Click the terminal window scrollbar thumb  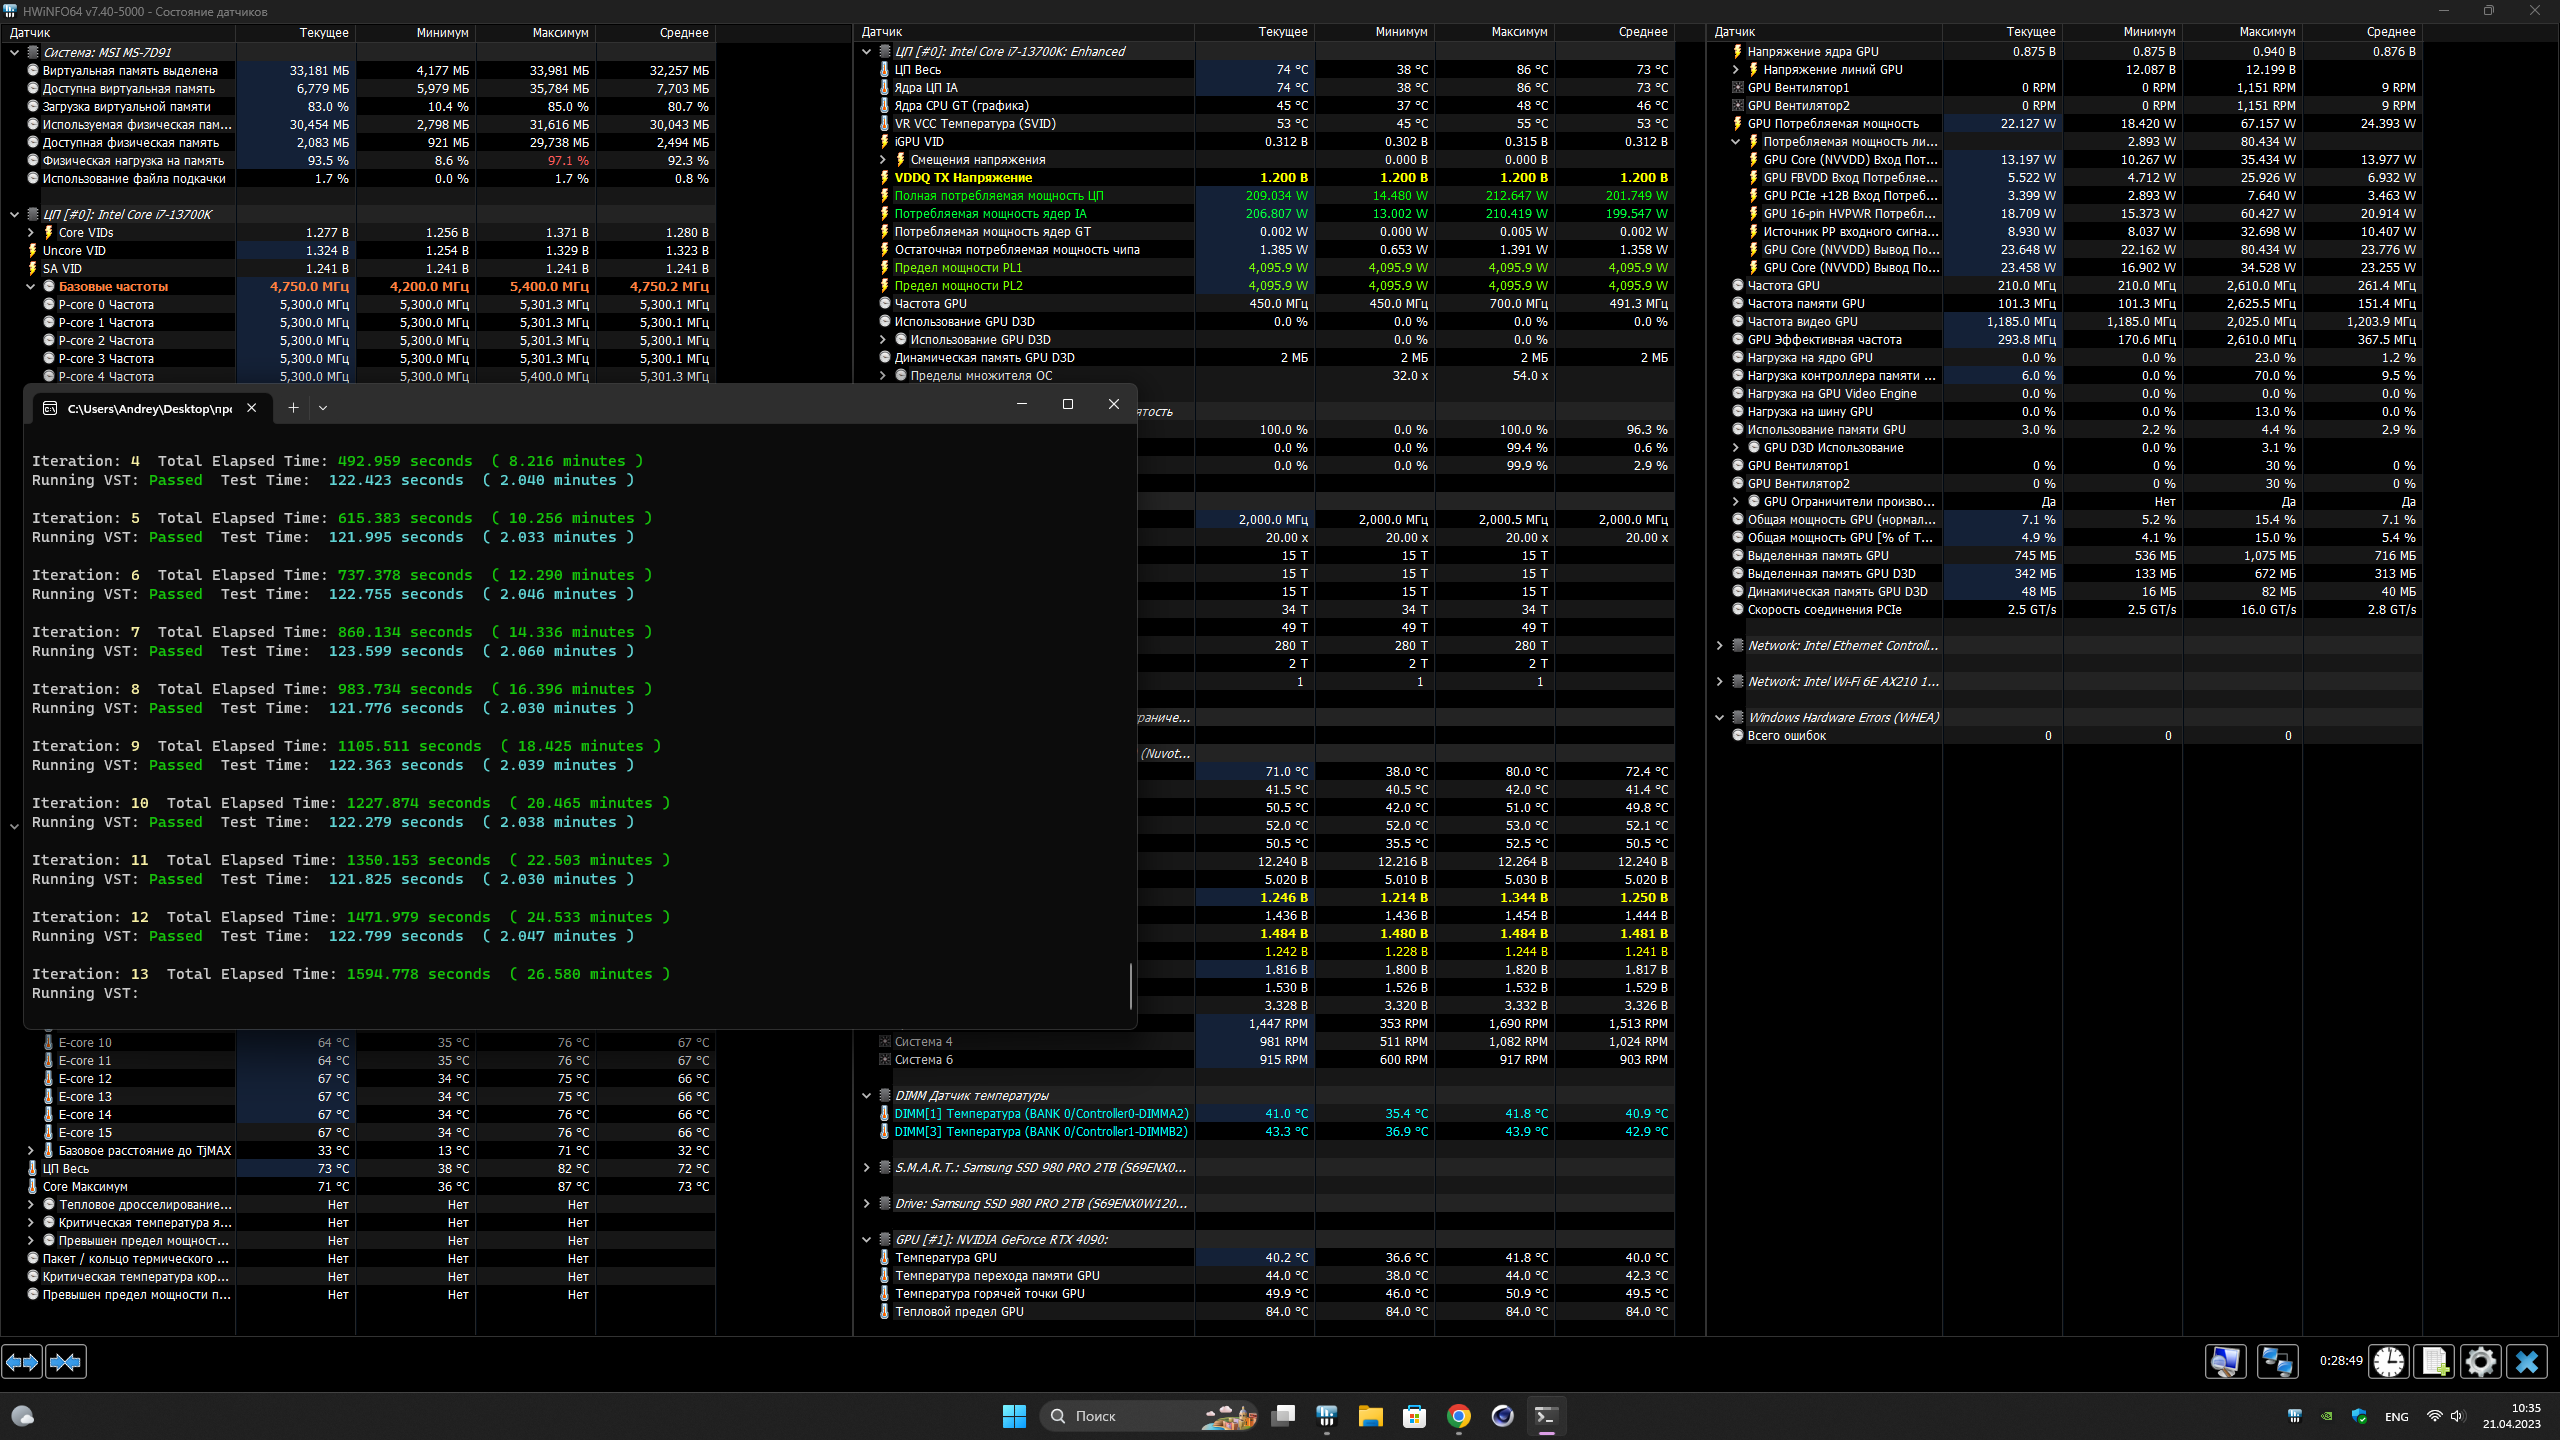1131,985
